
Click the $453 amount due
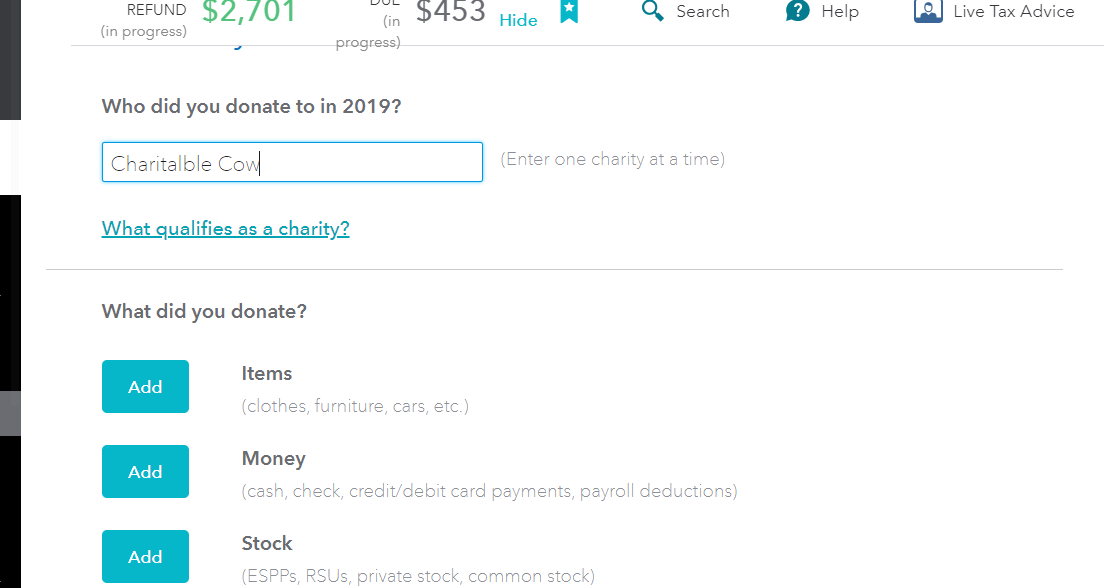tap(450, 12)
